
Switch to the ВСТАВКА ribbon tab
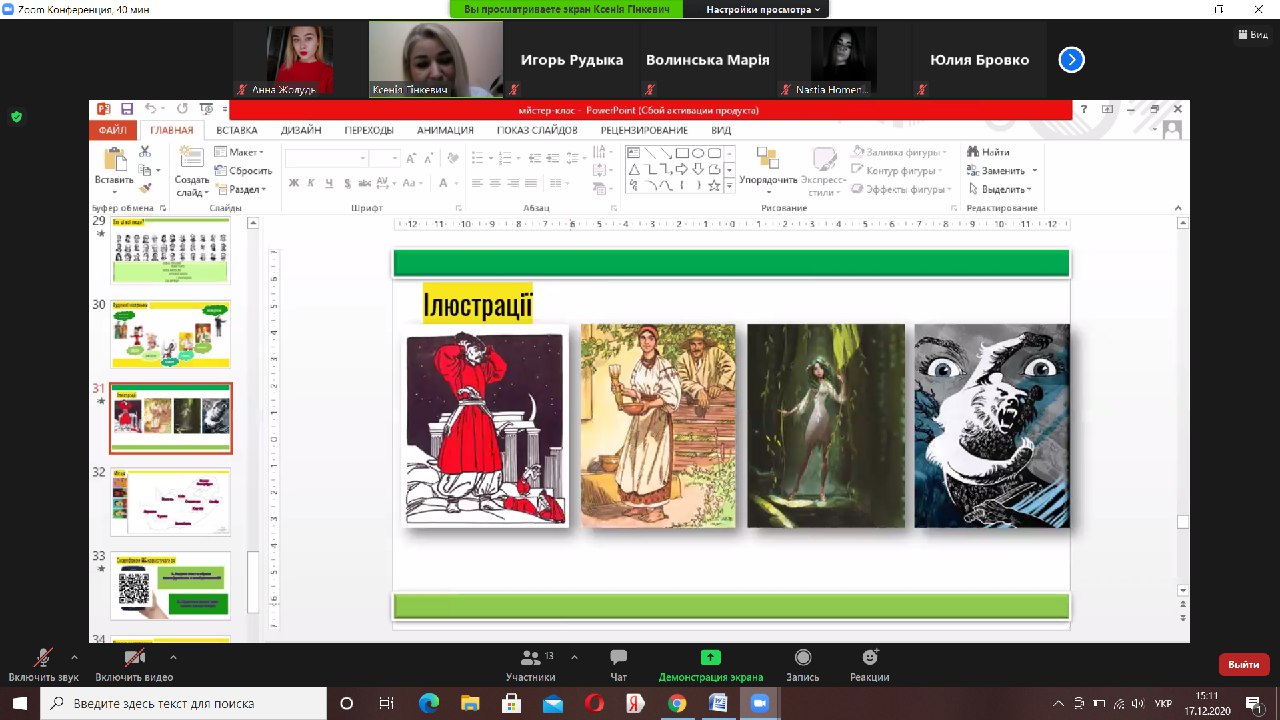pyautogui.click(x=237, y=130)
